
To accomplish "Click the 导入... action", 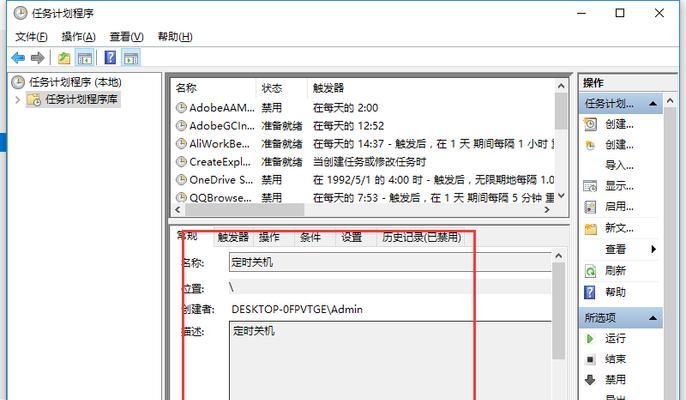I will [619, 165].
